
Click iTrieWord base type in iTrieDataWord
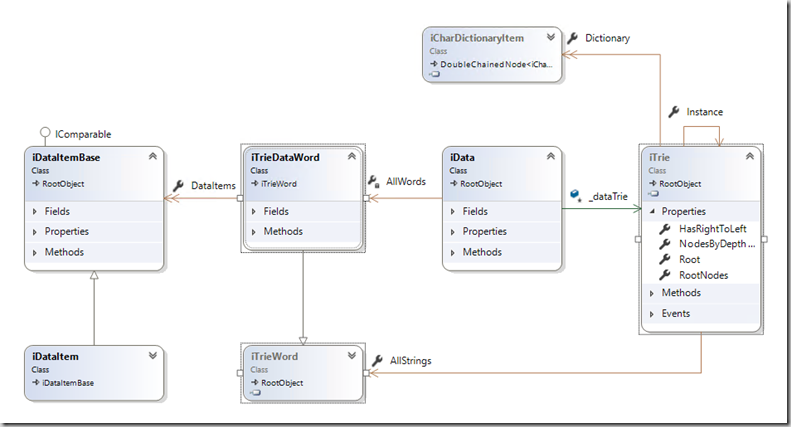(278, 184)
